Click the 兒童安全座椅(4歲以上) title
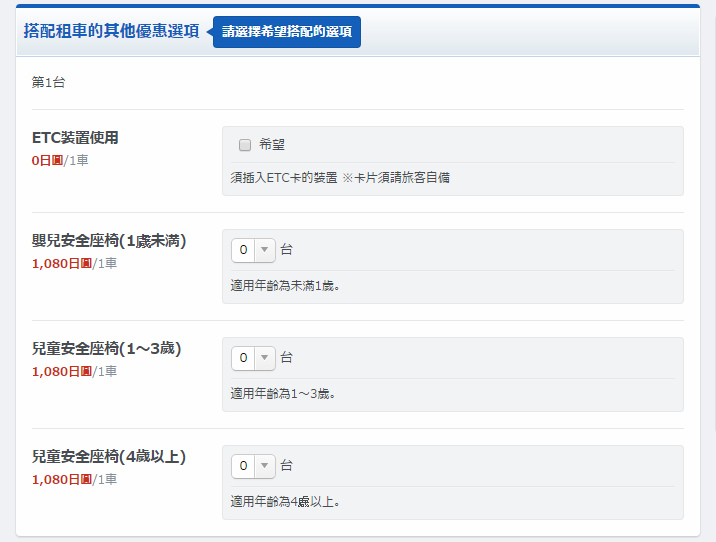716x542 pixels. tap(109, 457)
